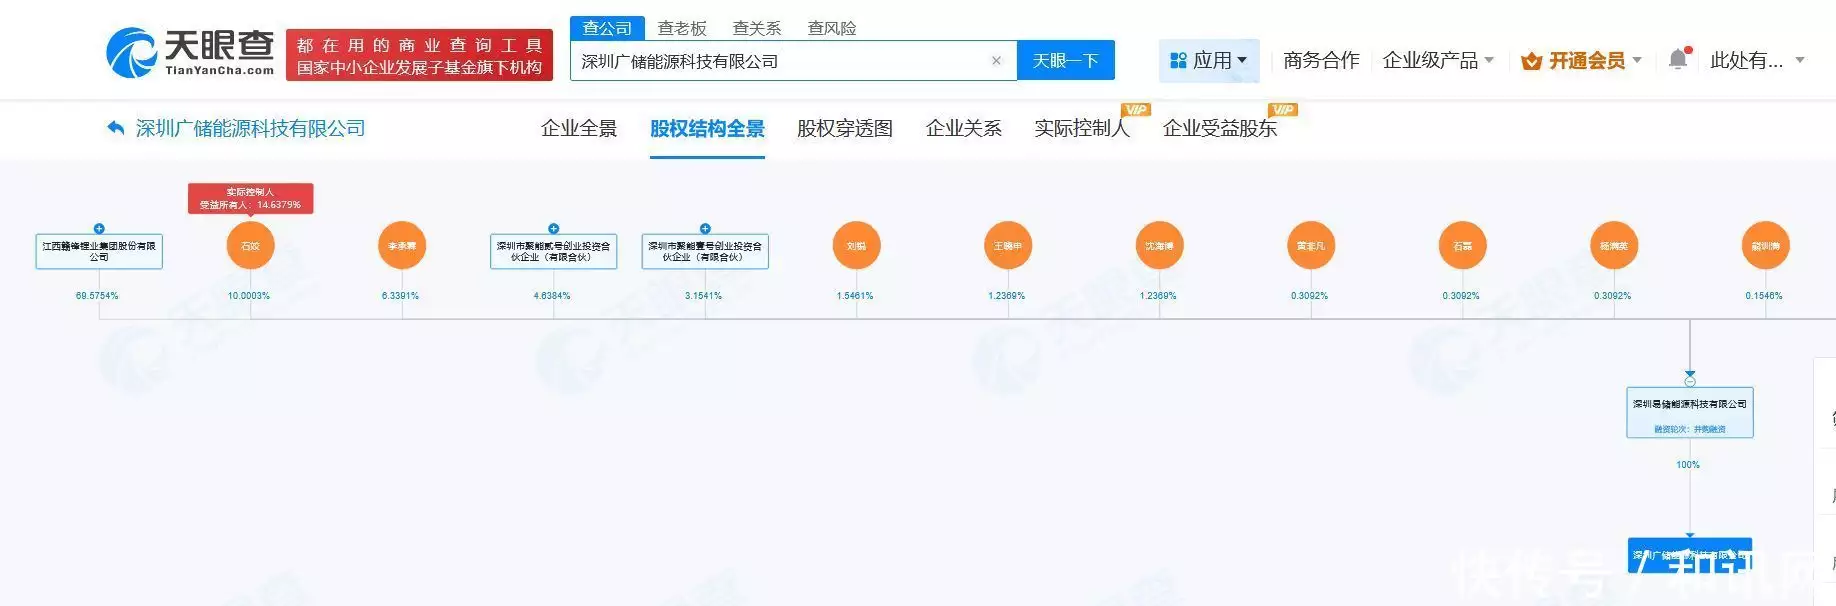Click the 江西赣锋锂业集团股份有限公司 node

99,251
